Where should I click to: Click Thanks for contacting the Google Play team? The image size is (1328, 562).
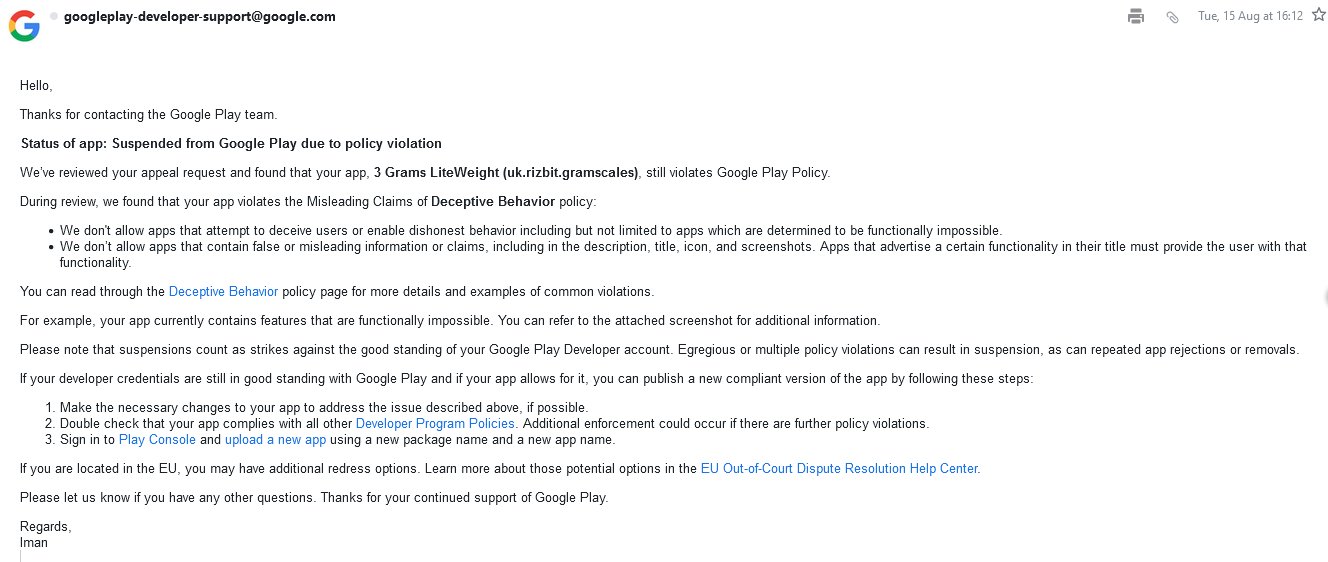(x=148, y=115)
